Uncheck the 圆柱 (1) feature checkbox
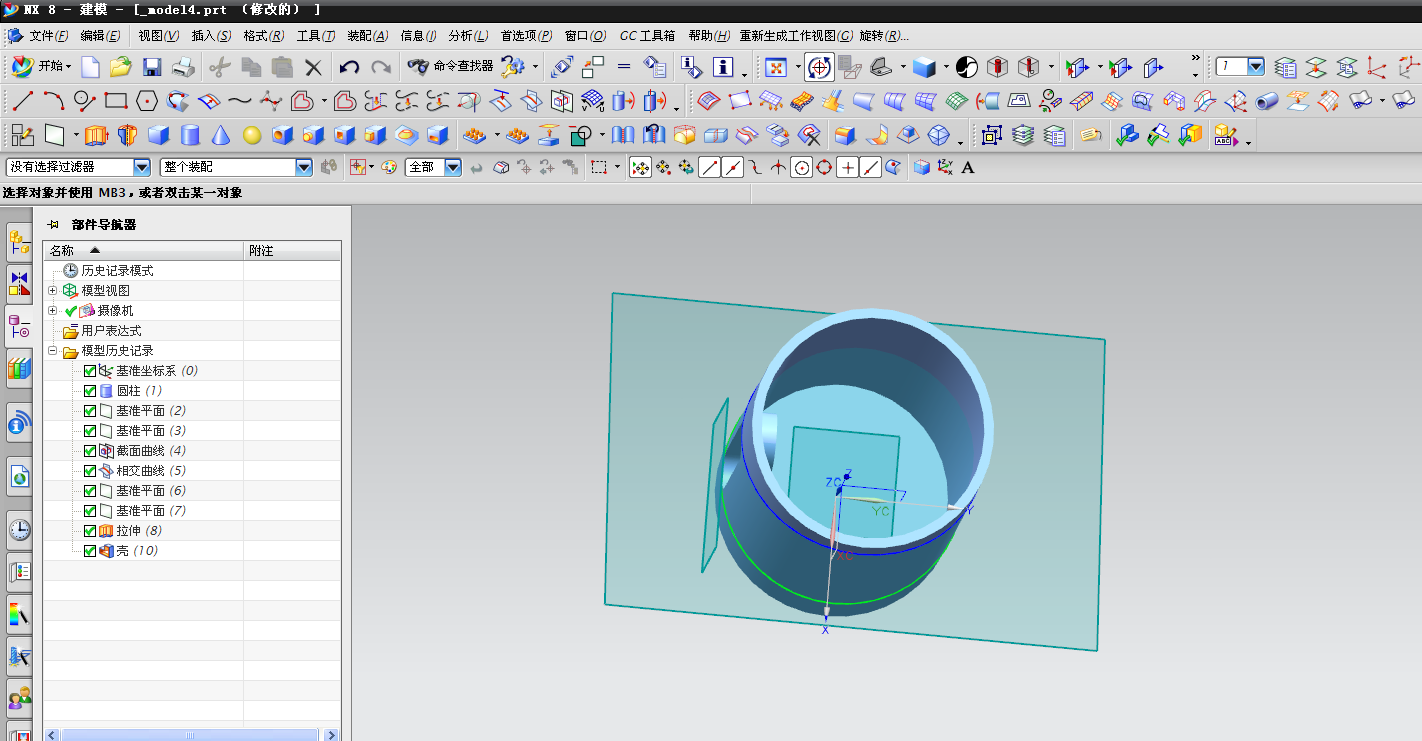This screenshot has height=741, width=1422. [x=90, y=391]
